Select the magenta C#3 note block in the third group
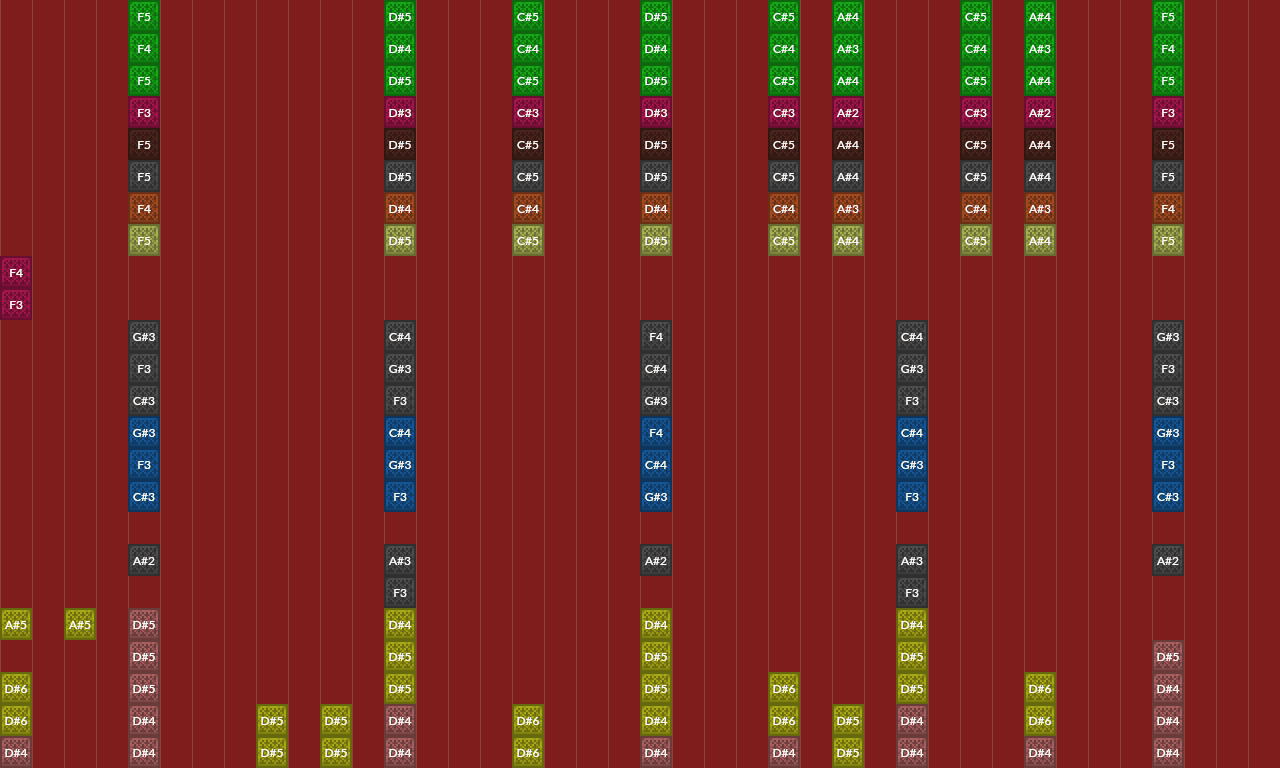 pos(527,113)
